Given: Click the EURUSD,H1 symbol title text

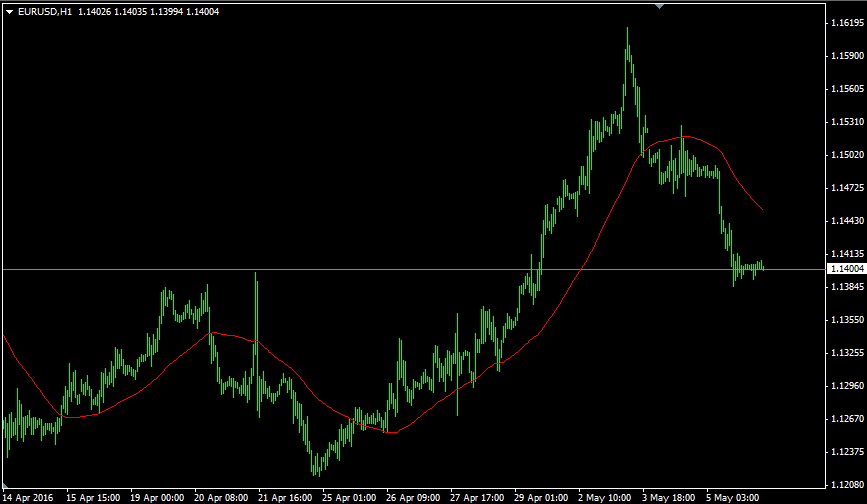Looking at the screenshot, I should coord(45,12).
